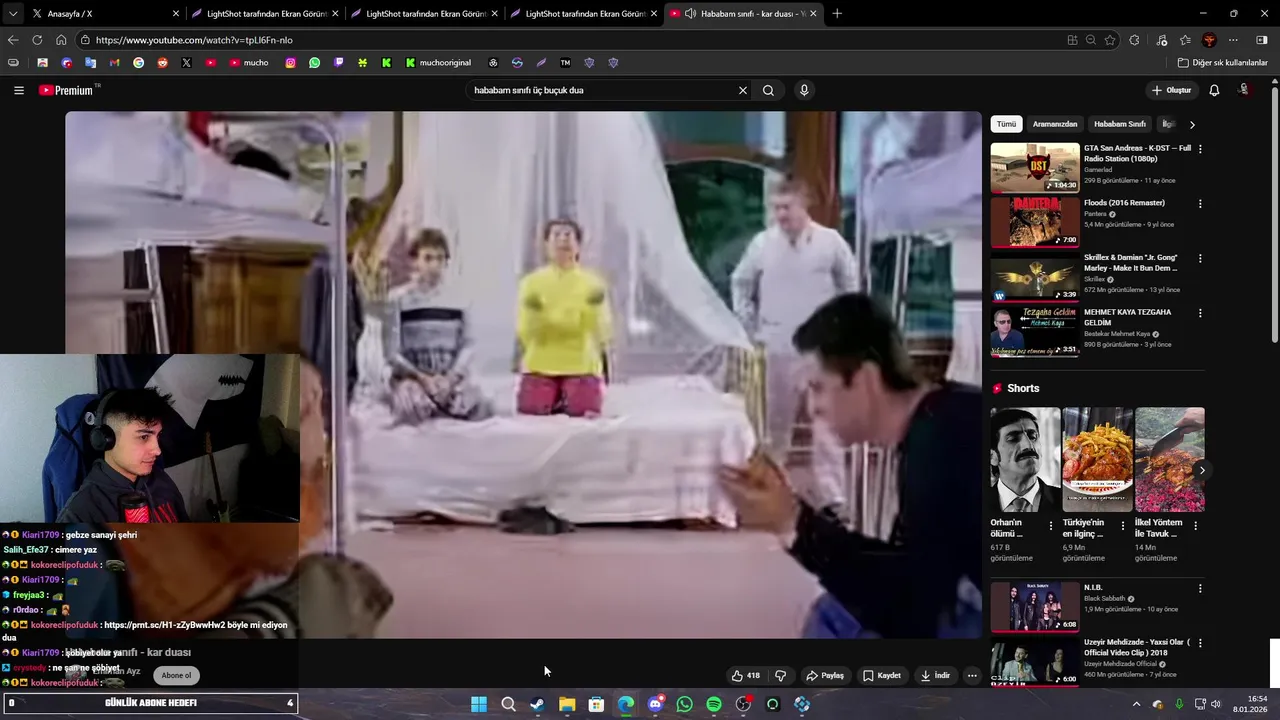
Task: Click the Kaydet save button
Action: click(882, 675)
